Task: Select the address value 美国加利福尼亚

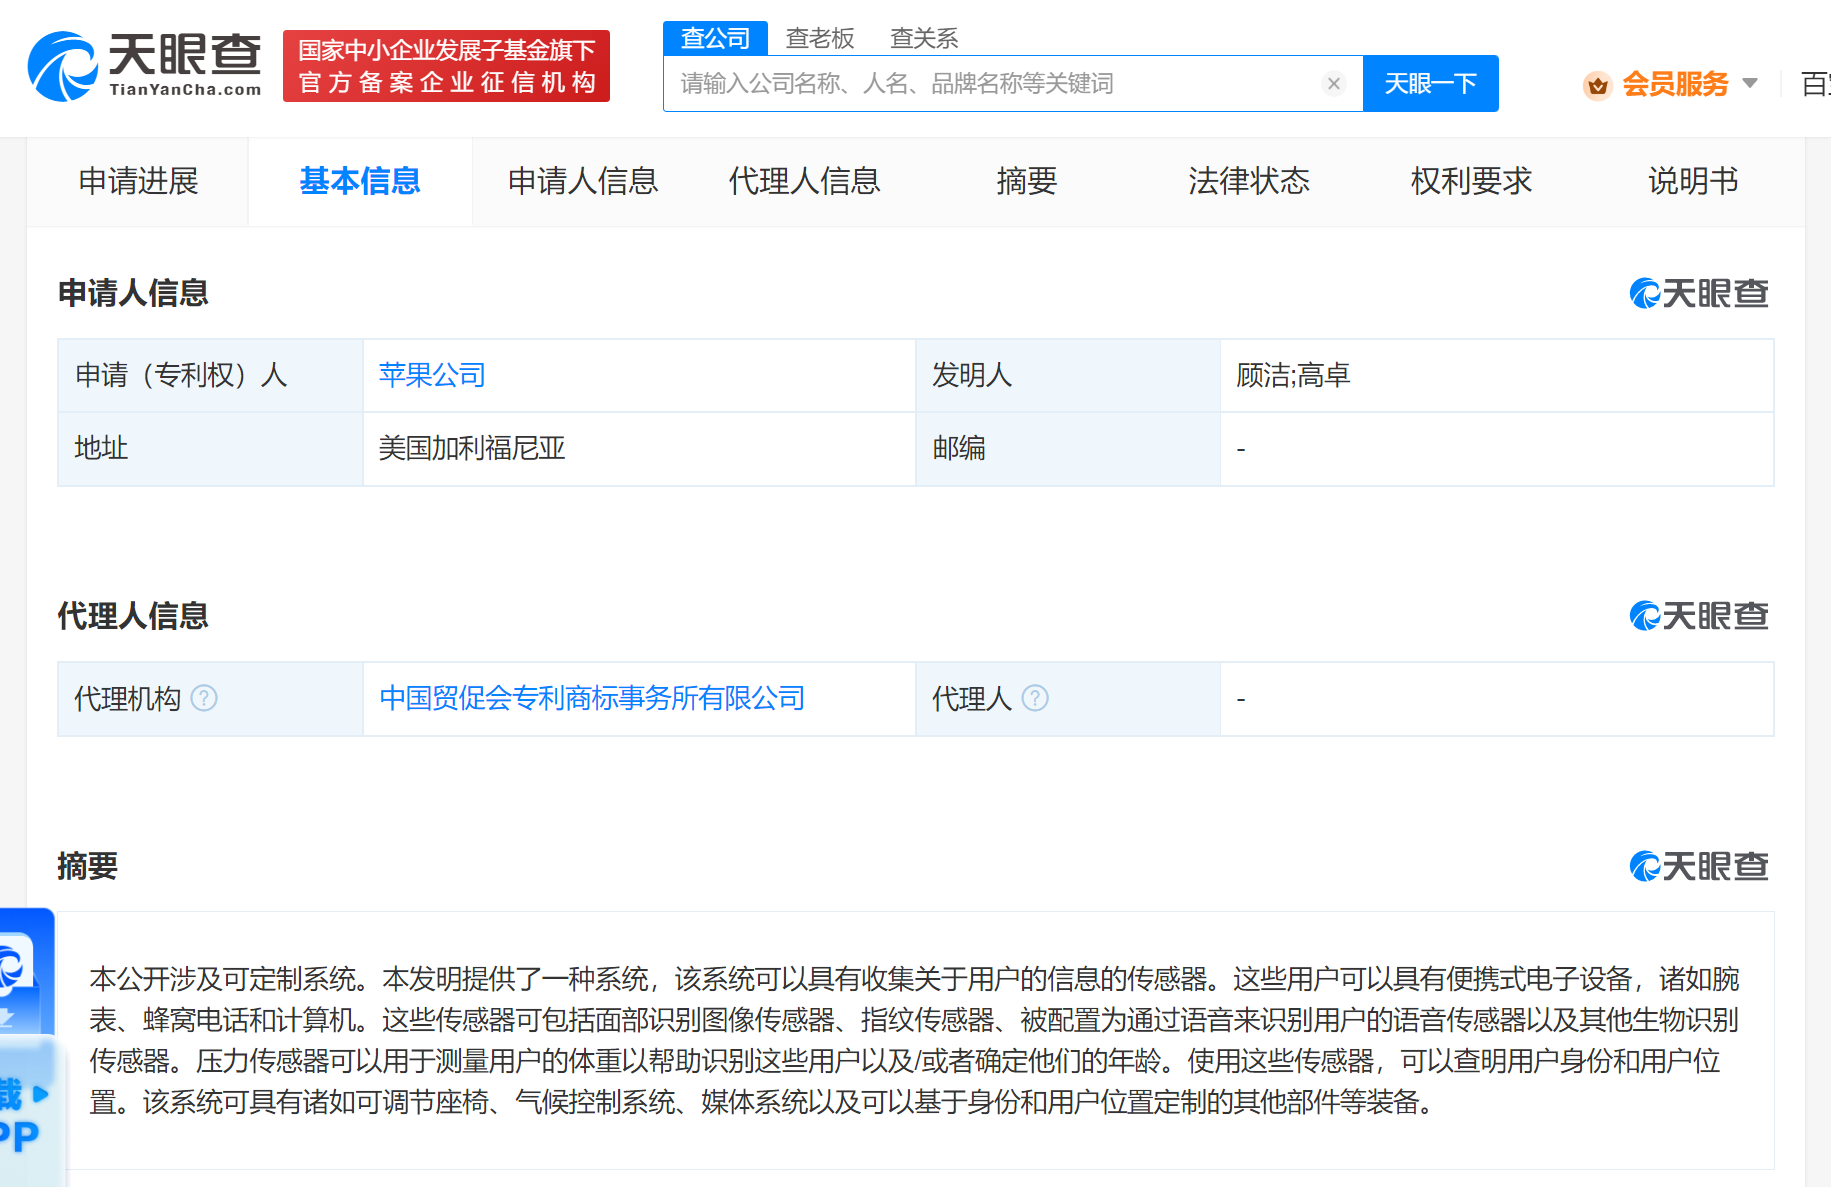Action: click(472, 448)
